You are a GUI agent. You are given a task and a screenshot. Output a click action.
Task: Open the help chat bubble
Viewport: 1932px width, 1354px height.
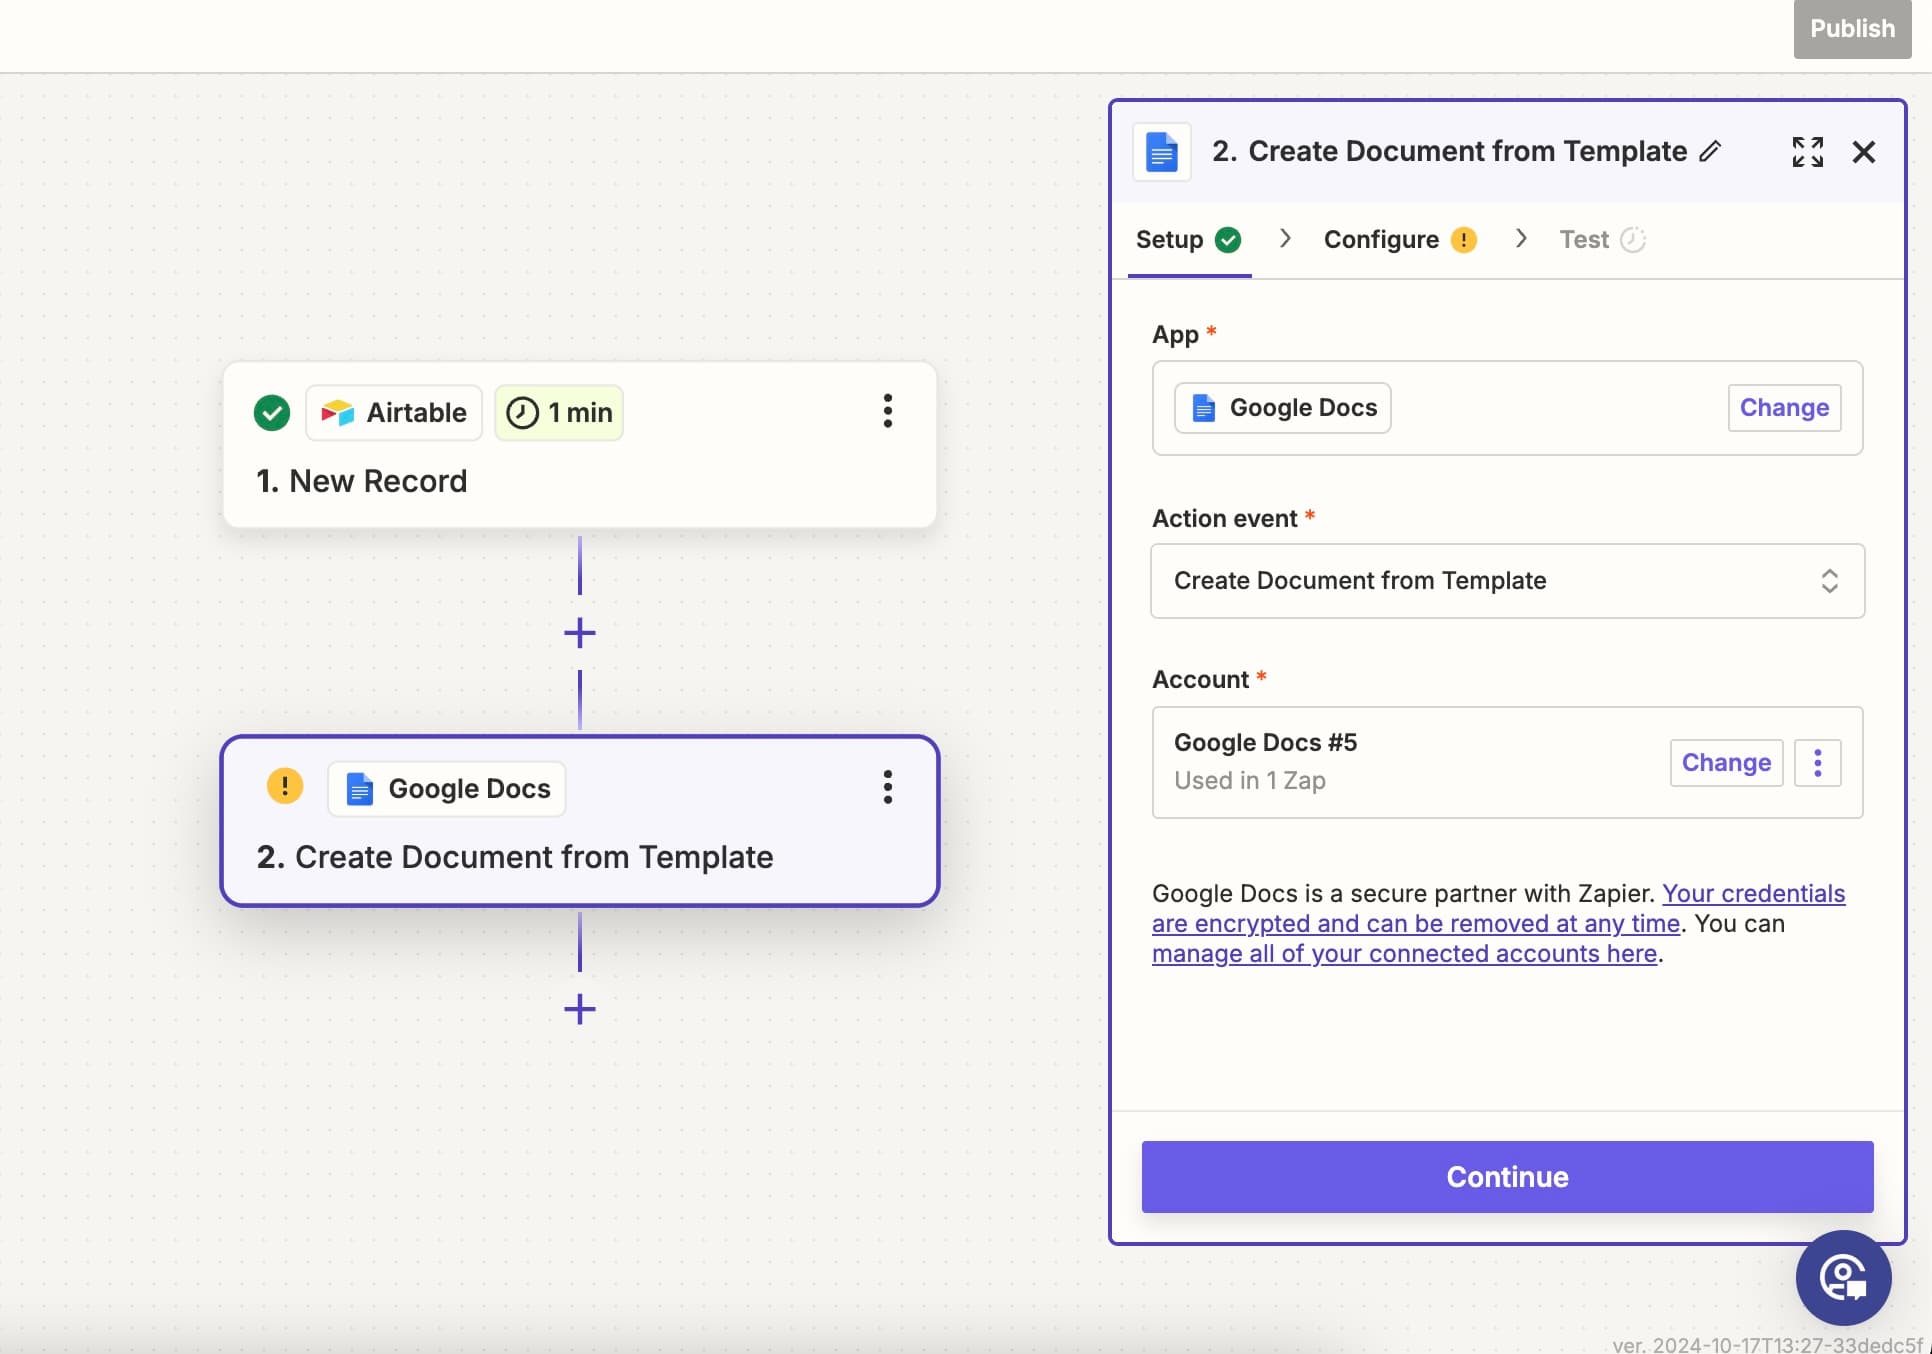[x=1842, y=1277]
